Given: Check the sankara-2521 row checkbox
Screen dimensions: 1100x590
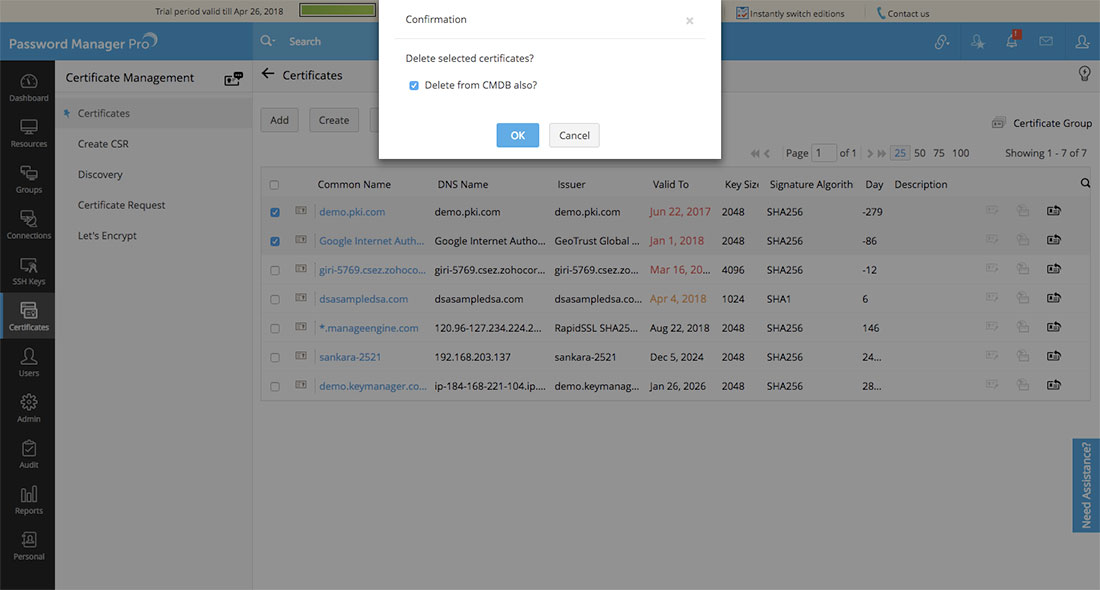Looking at the screenshot, I should (275, 358).
